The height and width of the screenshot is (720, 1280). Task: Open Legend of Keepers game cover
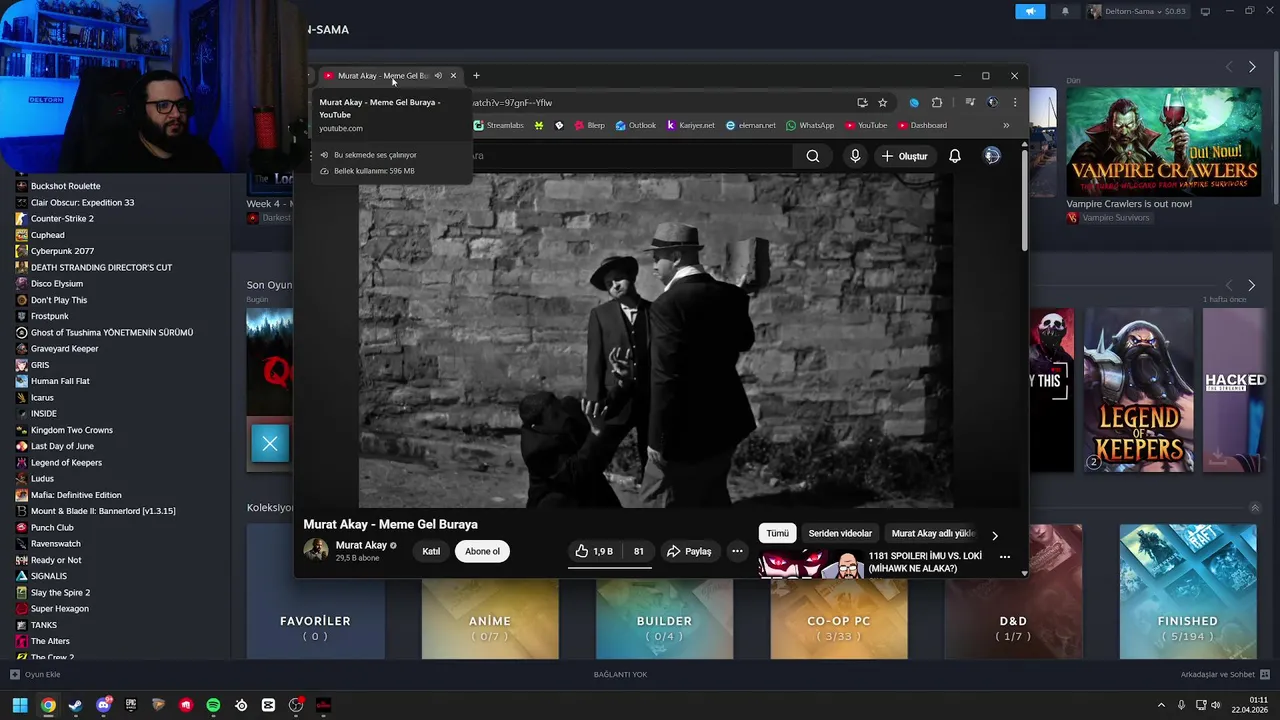pos(1138,389)
